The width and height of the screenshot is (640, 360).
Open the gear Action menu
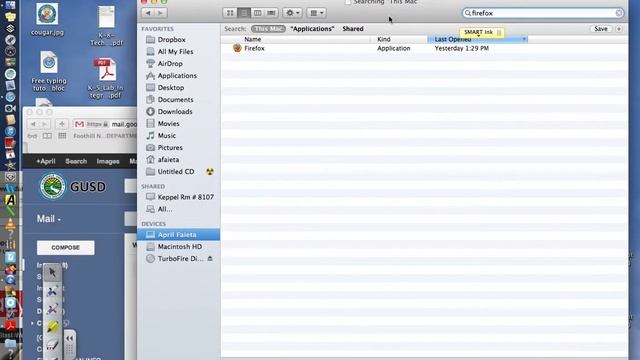(x=292, y=13)
